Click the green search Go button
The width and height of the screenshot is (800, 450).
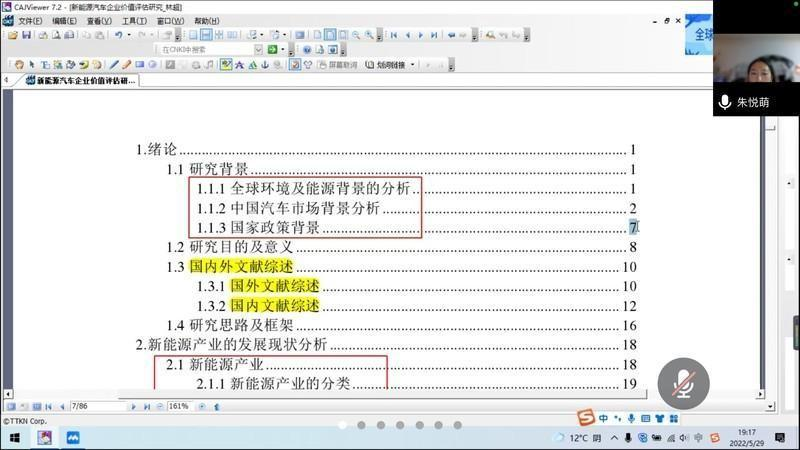point(273,49)
